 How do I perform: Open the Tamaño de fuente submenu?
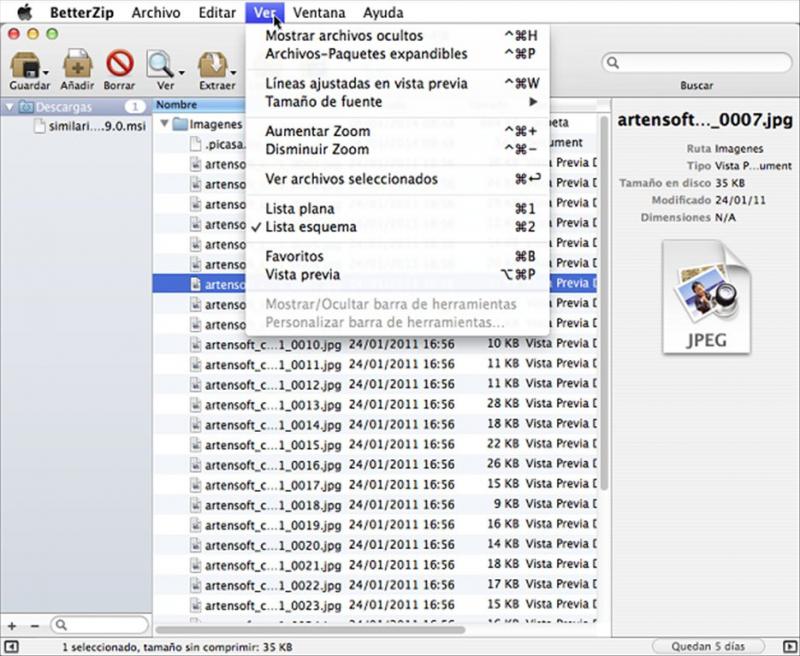397,102
